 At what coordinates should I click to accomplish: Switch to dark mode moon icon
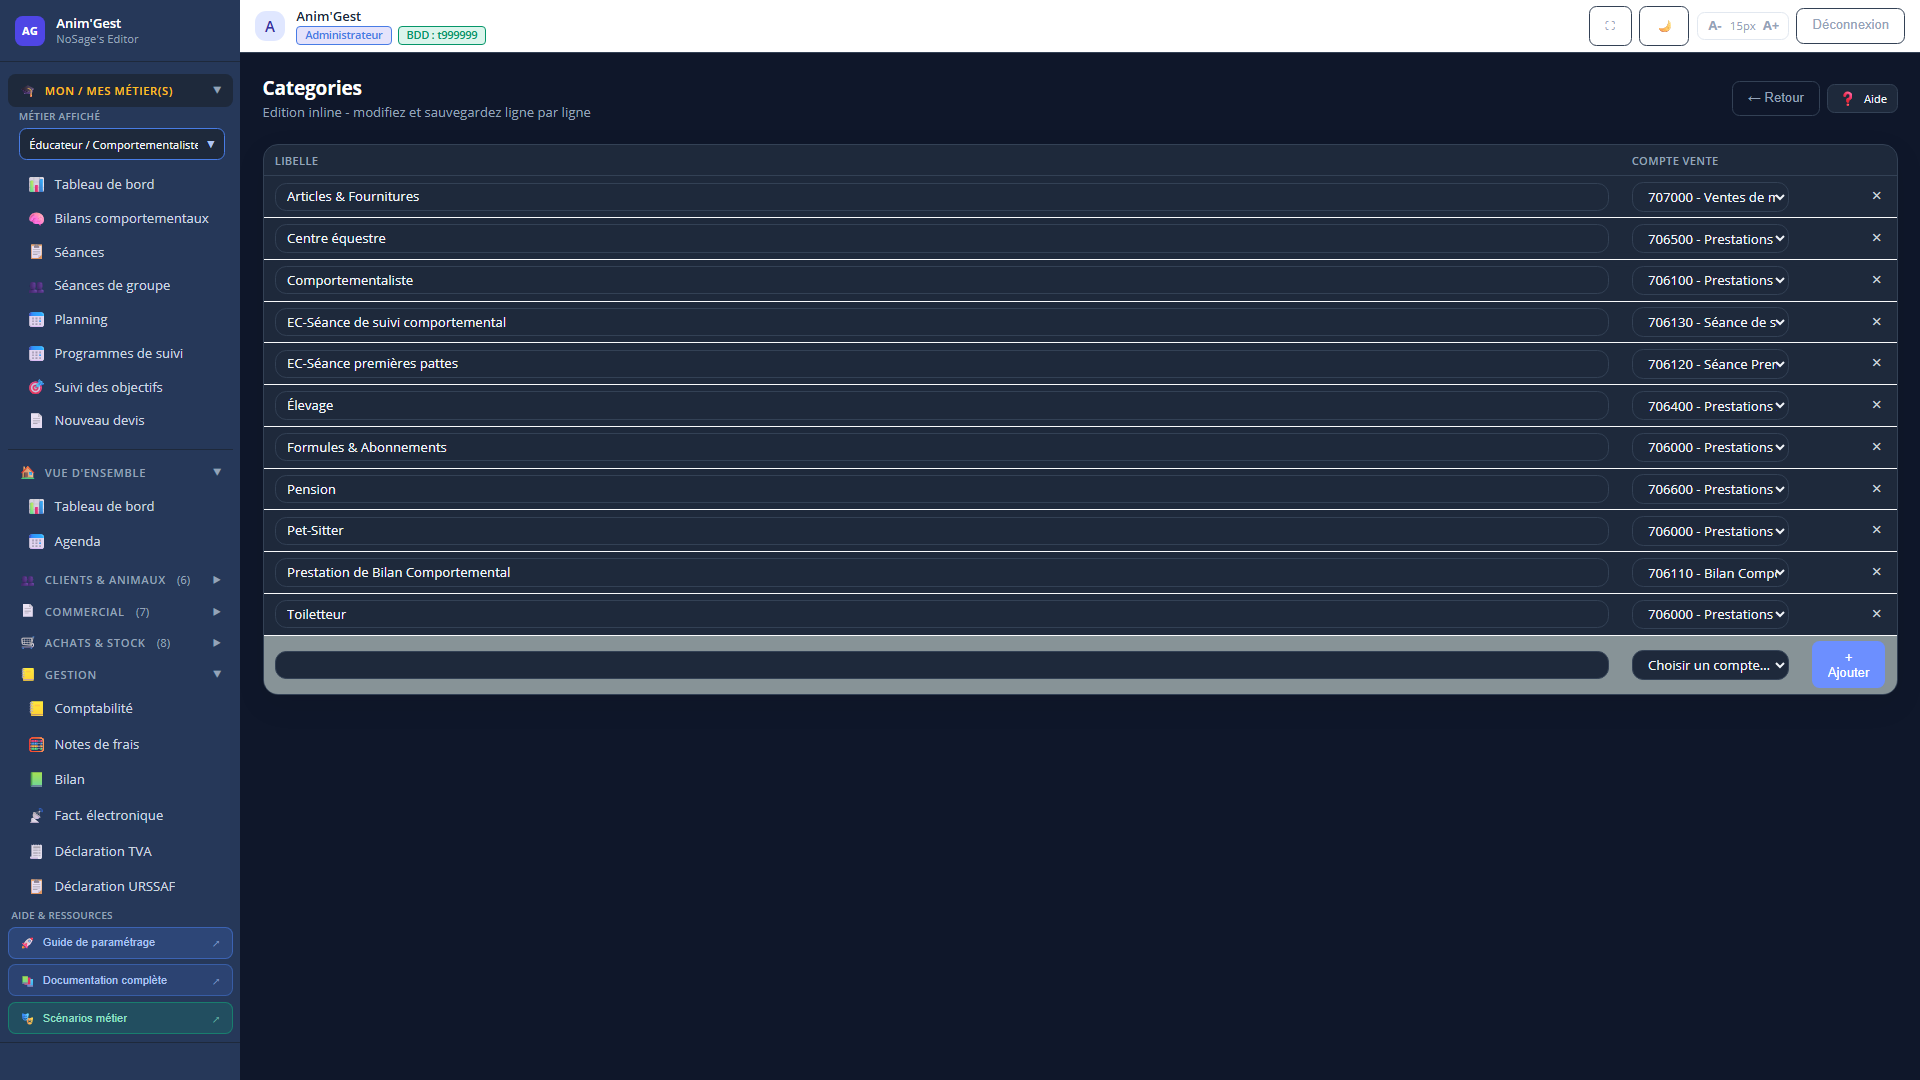pyautogui.click(x=1664, y=26)
